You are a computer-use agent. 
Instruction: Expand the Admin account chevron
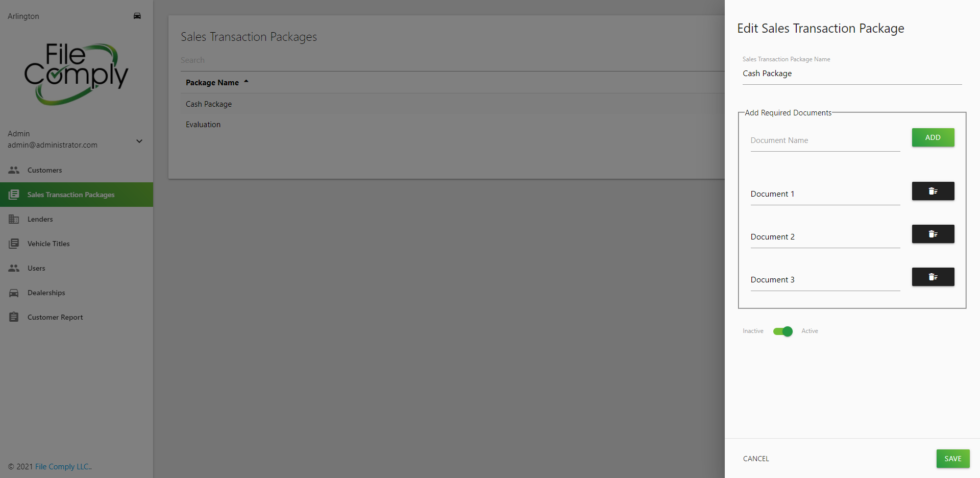point(139,141)
